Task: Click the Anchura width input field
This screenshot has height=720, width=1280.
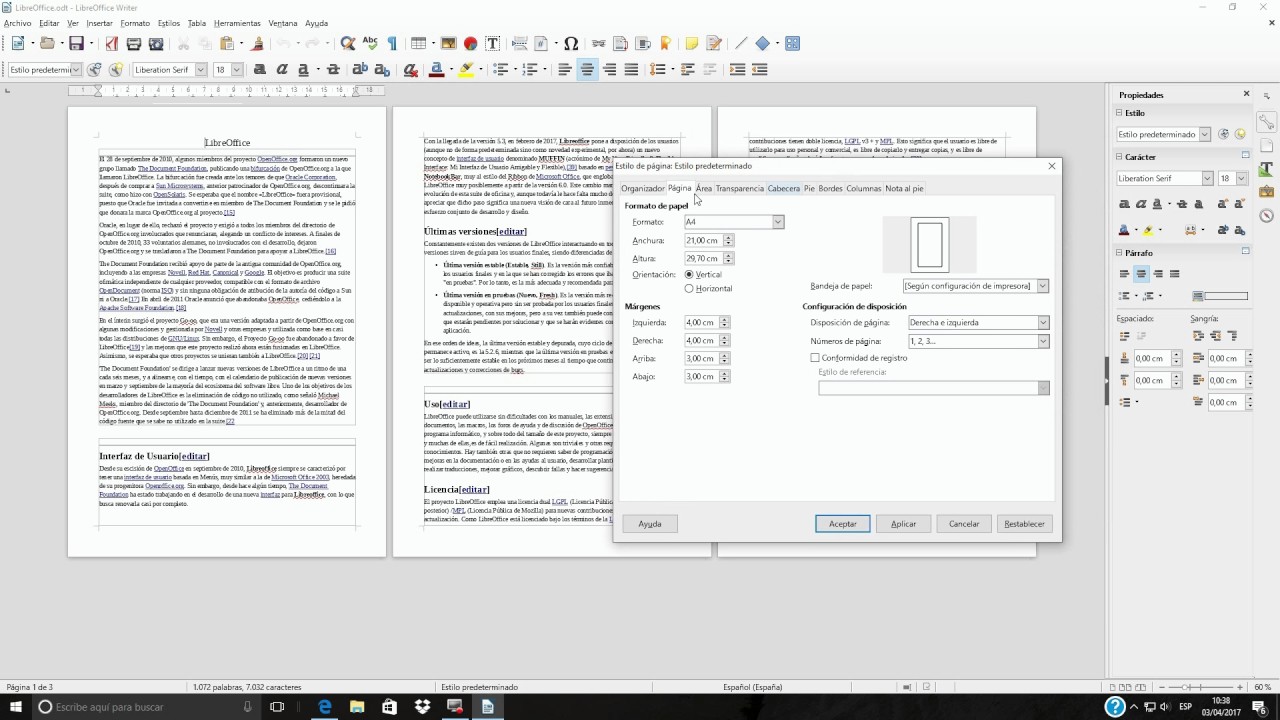Action: pyautogui.click(x=703, y=241)
